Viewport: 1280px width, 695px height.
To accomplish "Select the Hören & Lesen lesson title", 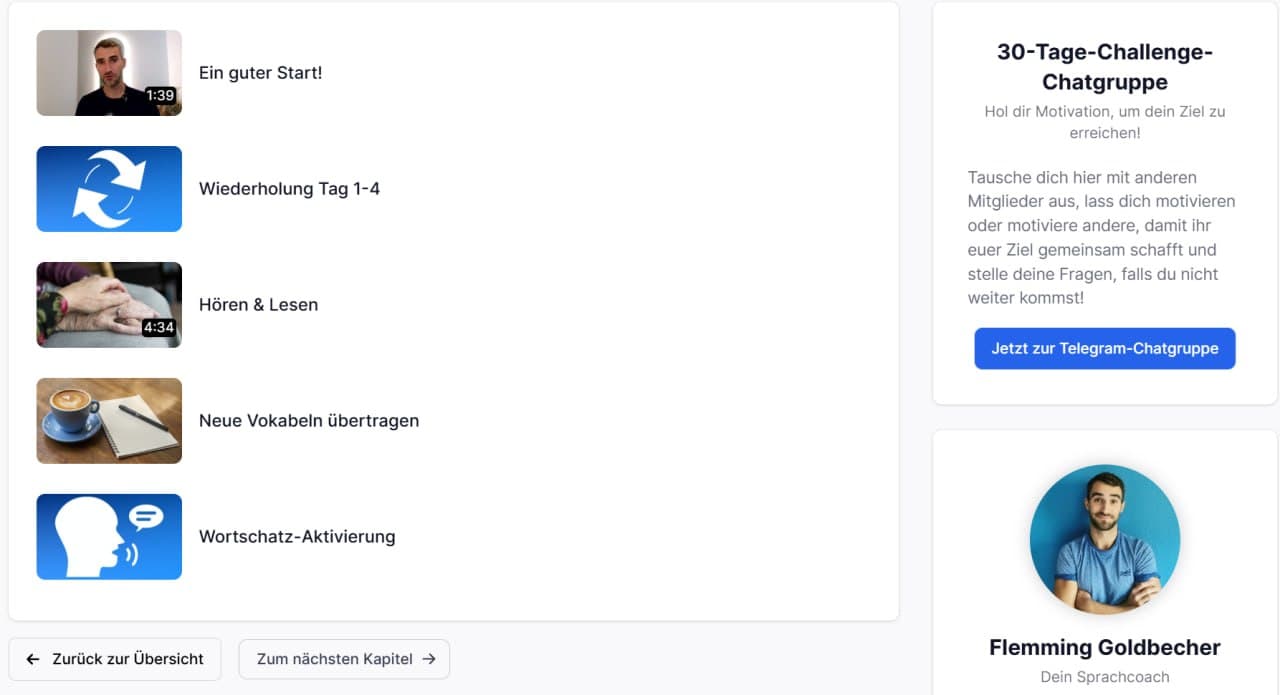I will [258, 304].
